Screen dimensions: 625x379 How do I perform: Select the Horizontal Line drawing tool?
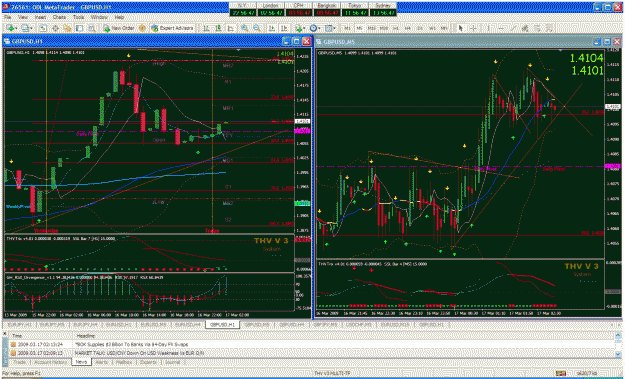point(501,28)
